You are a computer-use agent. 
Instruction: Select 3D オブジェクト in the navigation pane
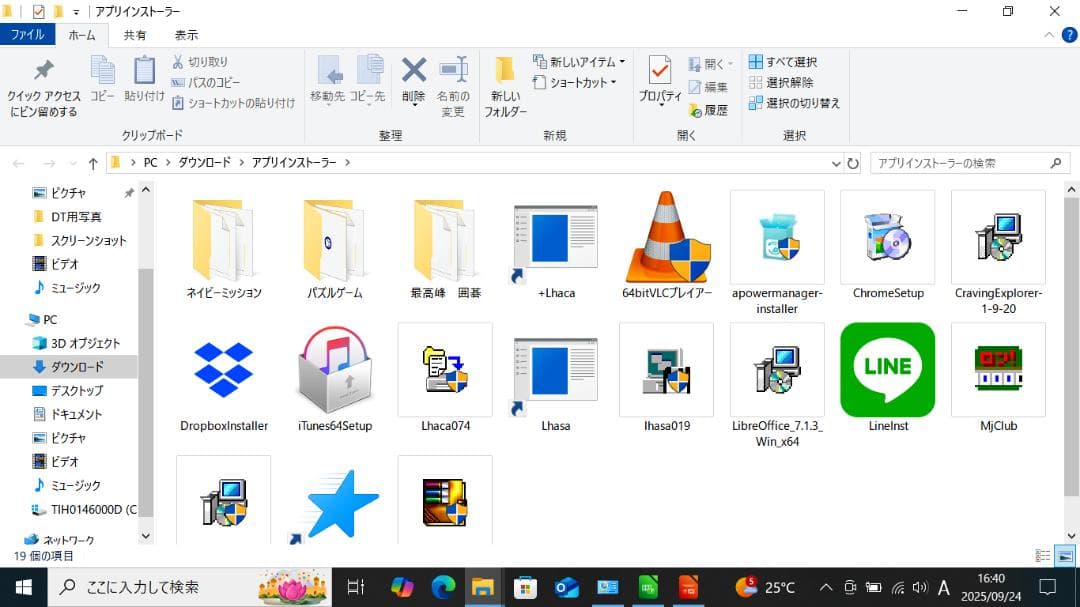coord(76,343)
